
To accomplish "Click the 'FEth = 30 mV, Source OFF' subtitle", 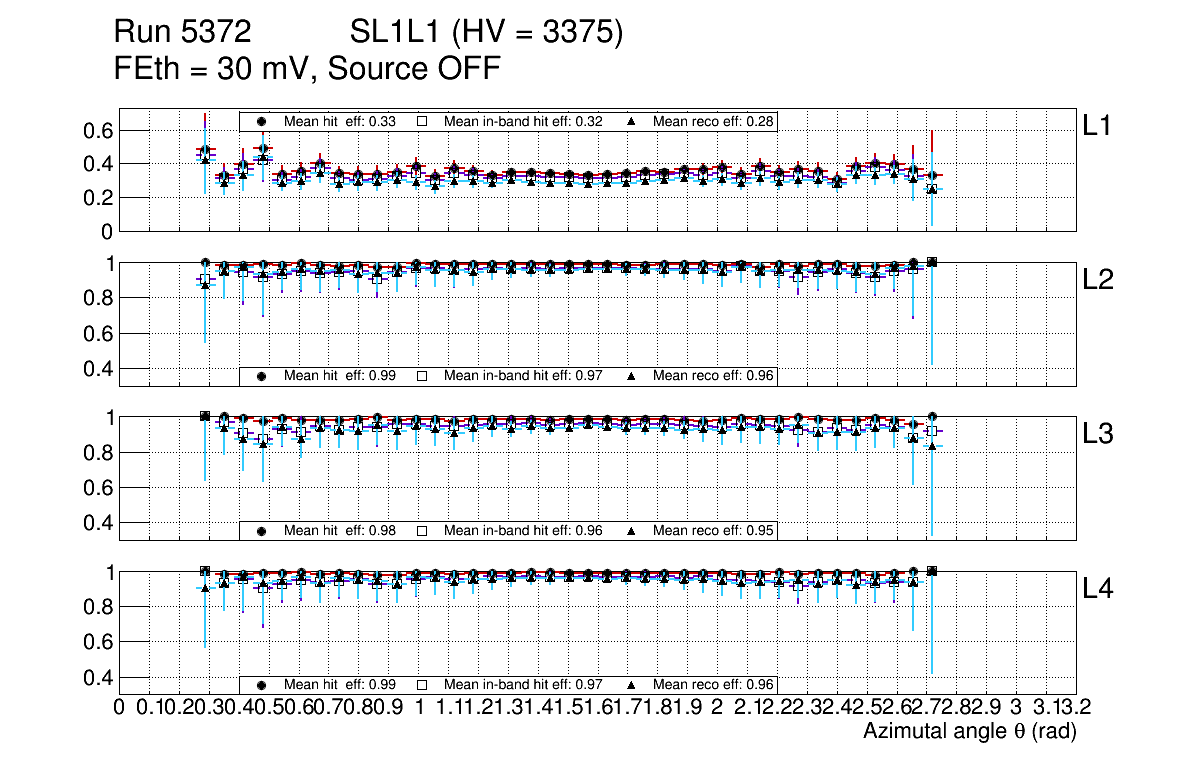I will point(307,69).
